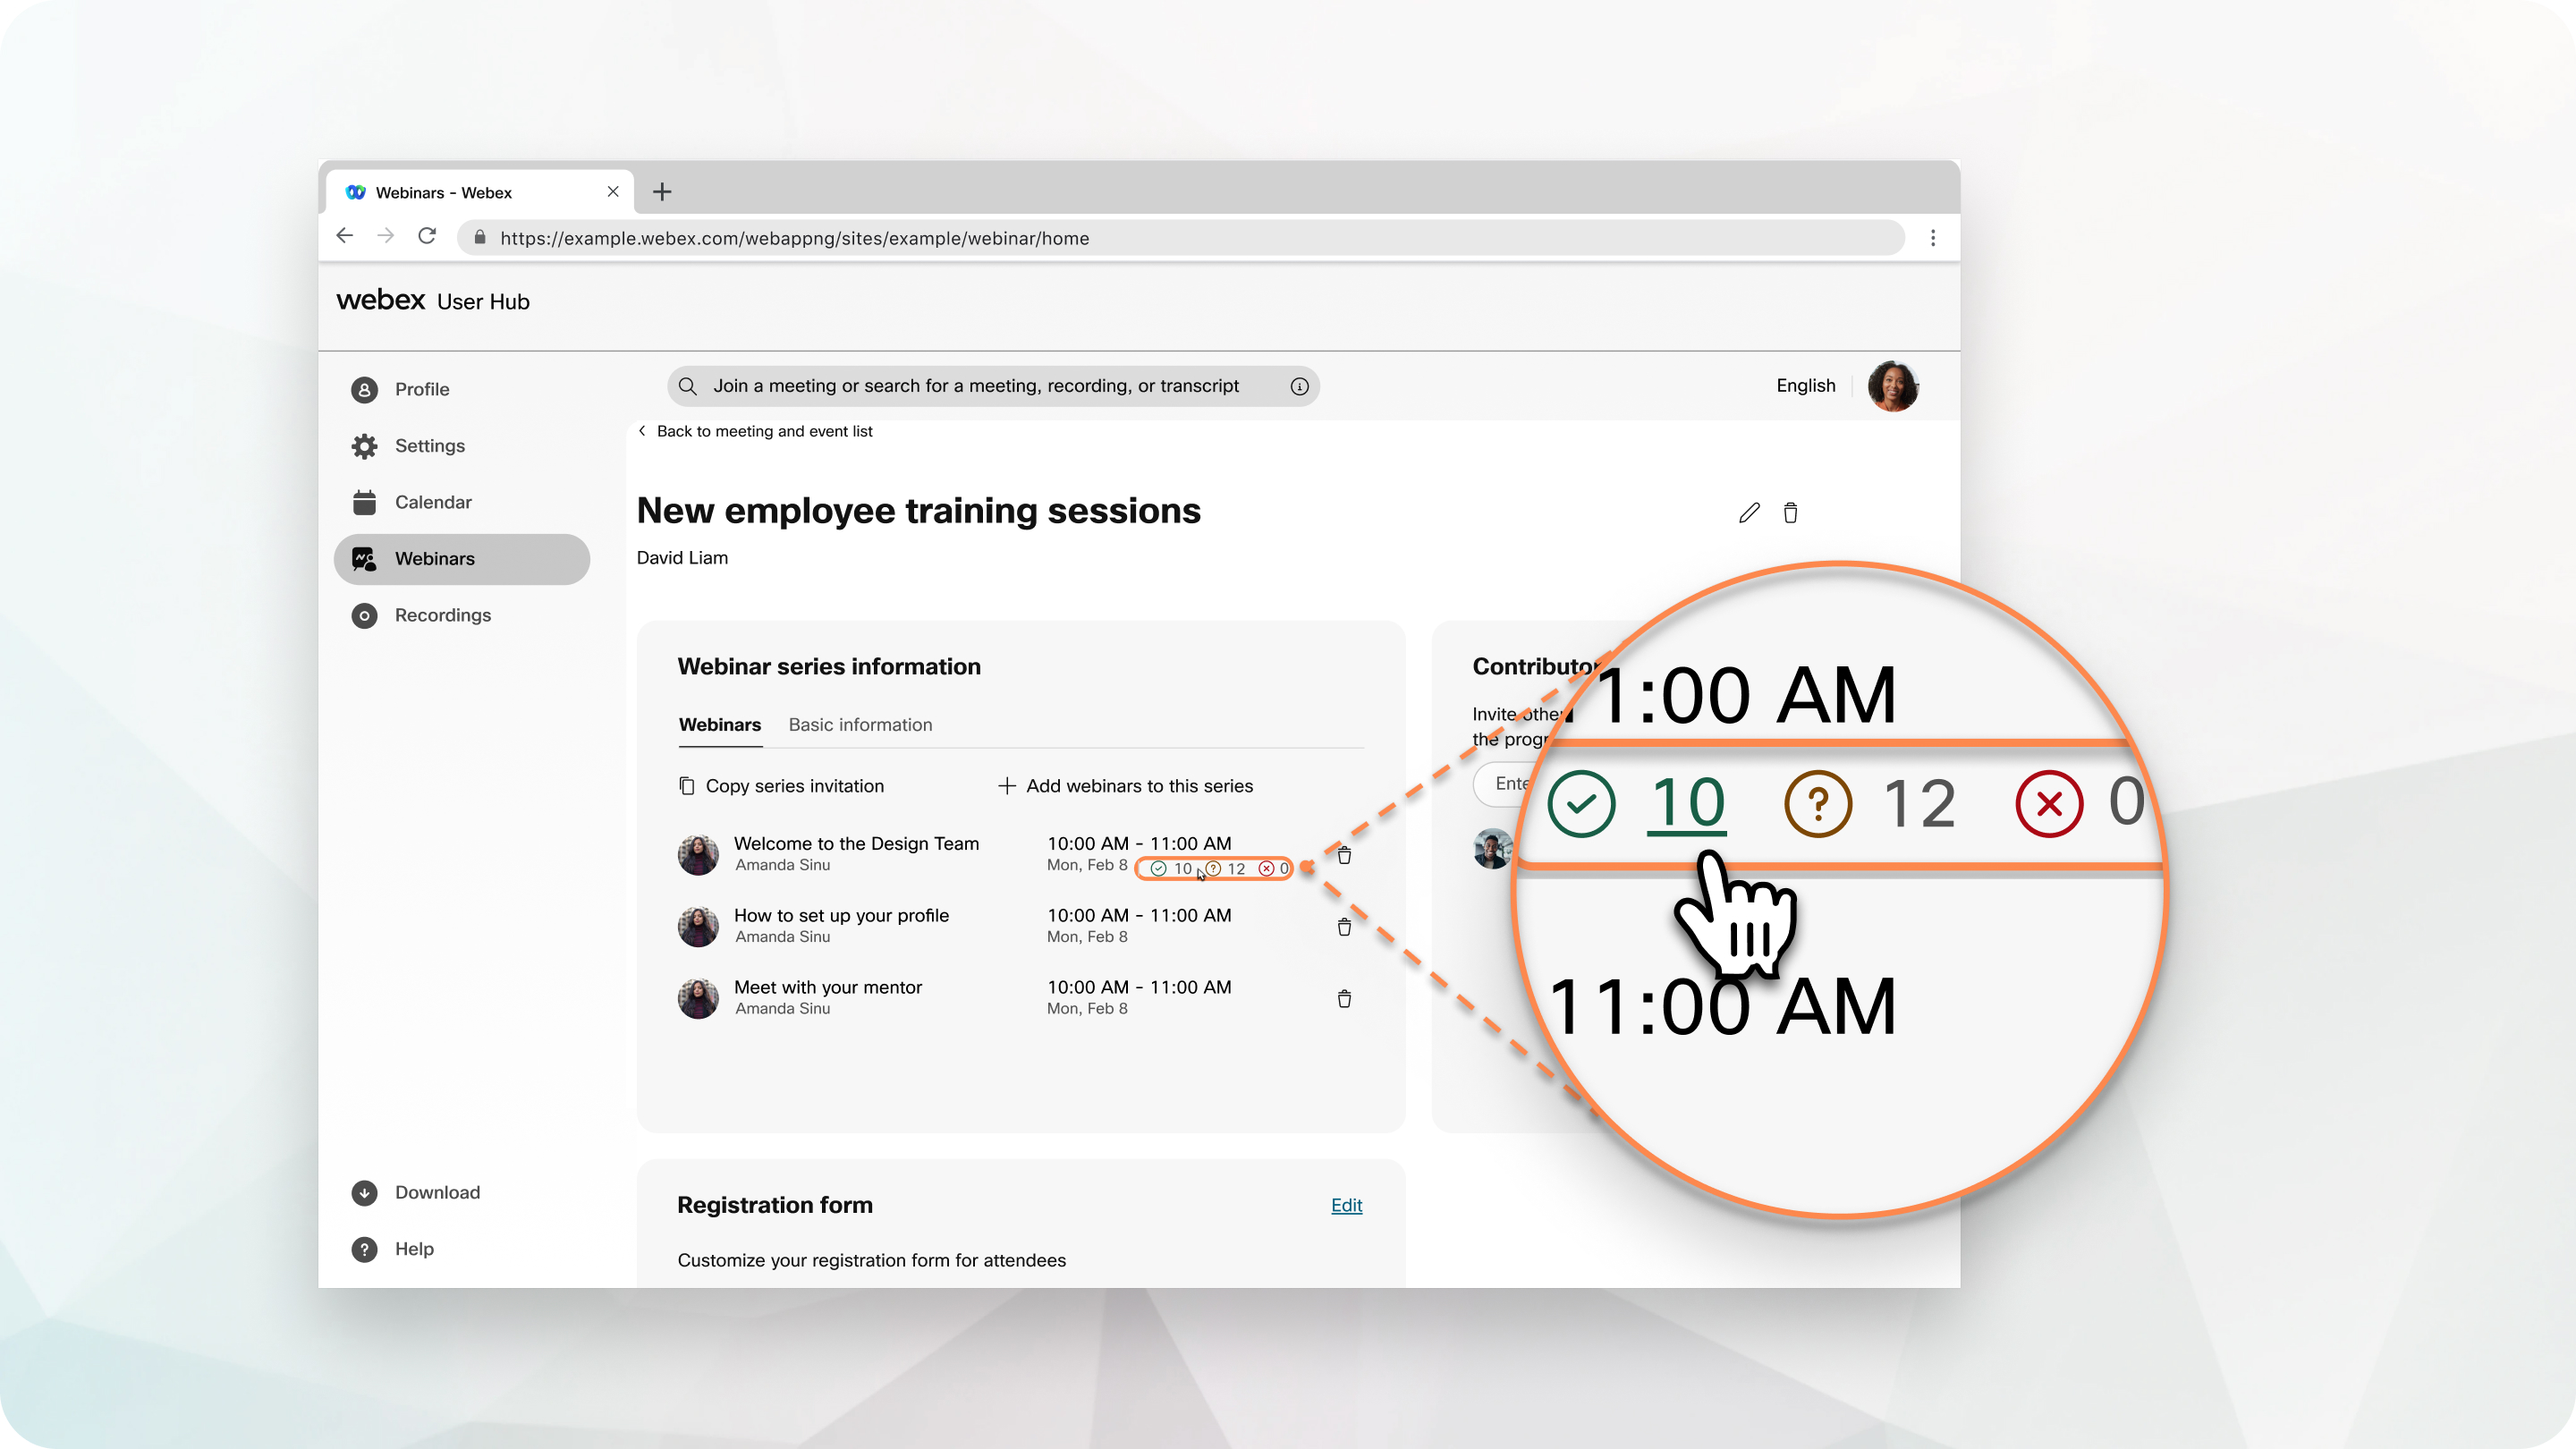2576x1449 pixels.
Task: Switch to the Basic information tab
Action: [x=860, y=724]
